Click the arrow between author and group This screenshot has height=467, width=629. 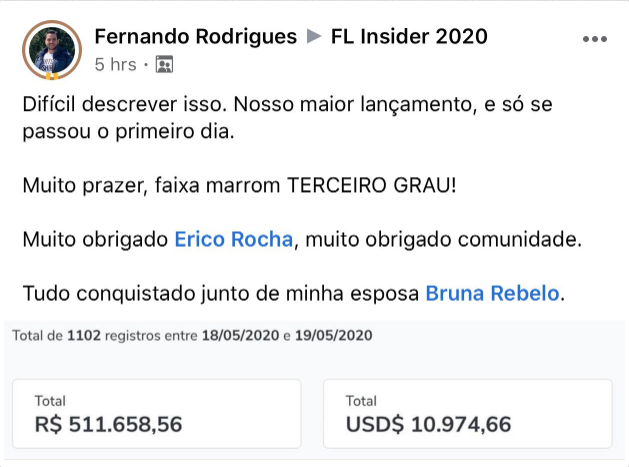[x=314, y=37]
